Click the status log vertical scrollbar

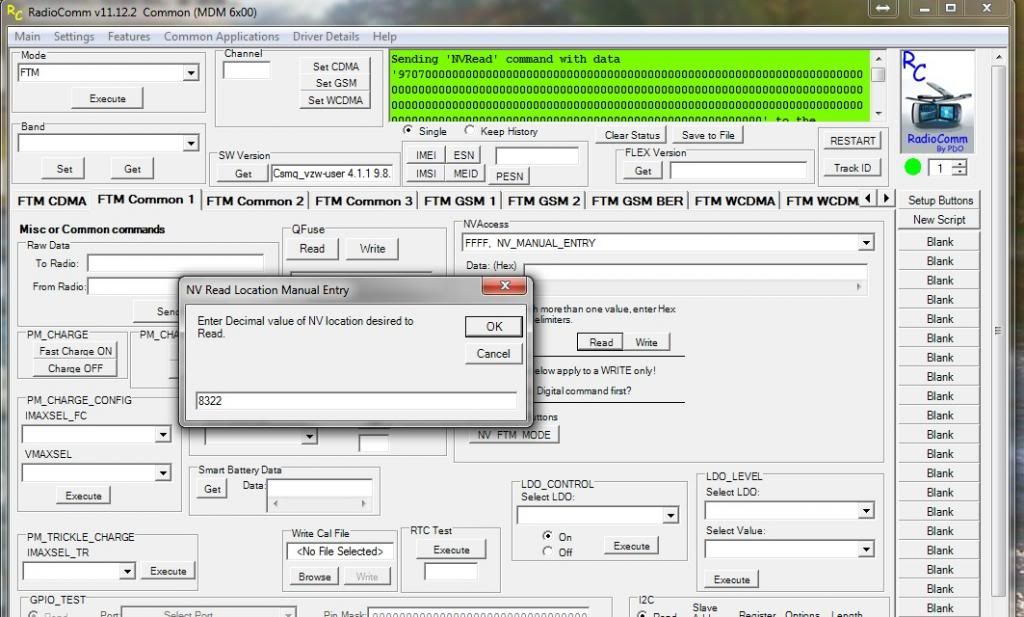click(x=878, y=86)
